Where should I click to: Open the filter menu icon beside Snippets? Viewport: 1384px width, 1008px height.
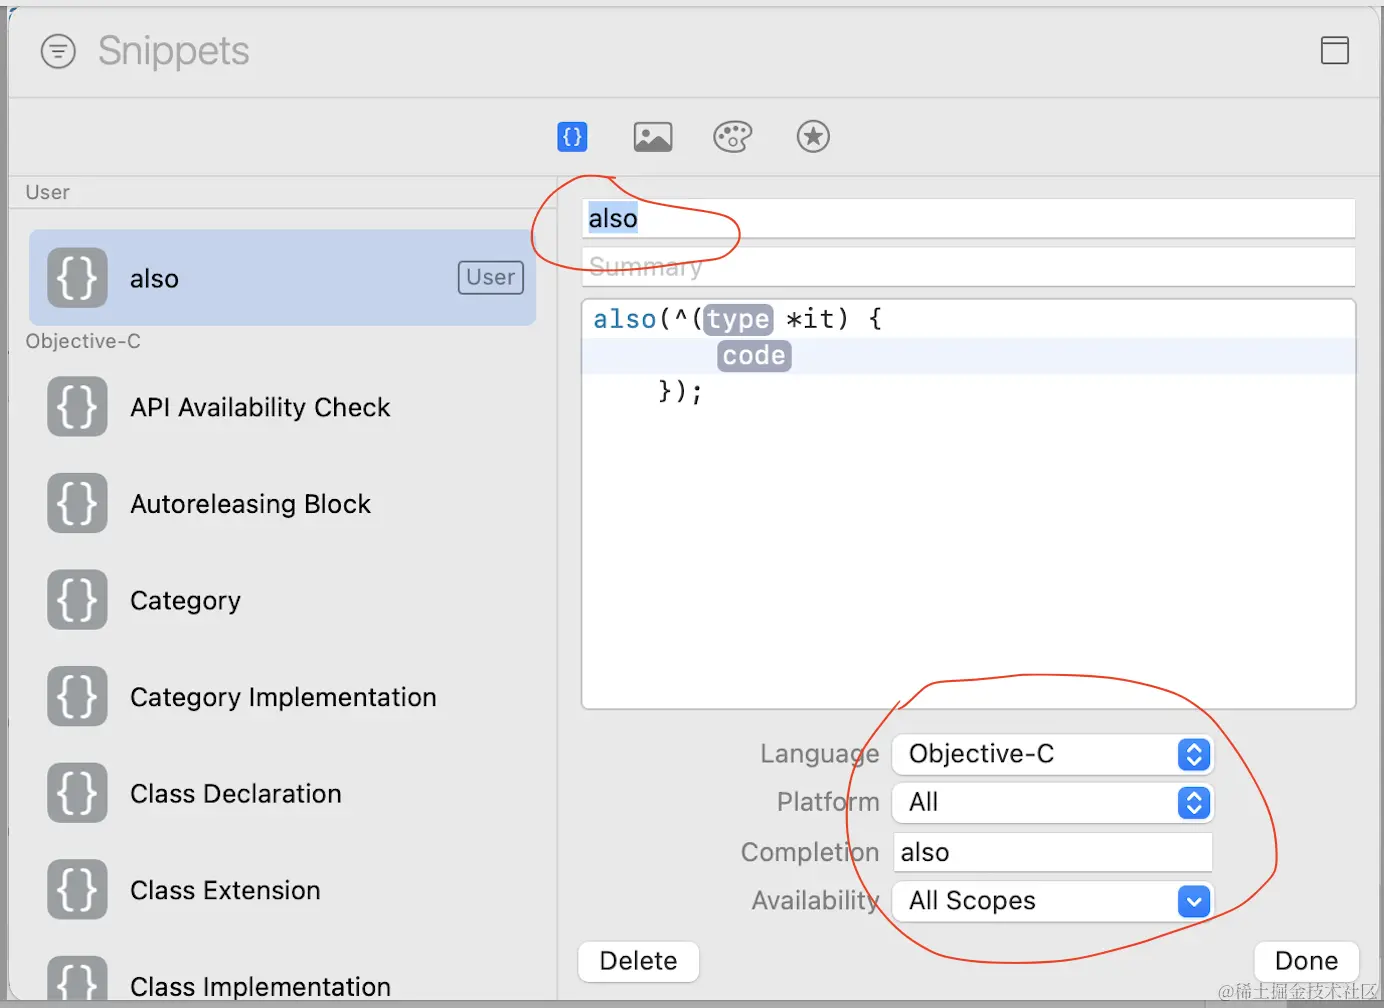58,51
